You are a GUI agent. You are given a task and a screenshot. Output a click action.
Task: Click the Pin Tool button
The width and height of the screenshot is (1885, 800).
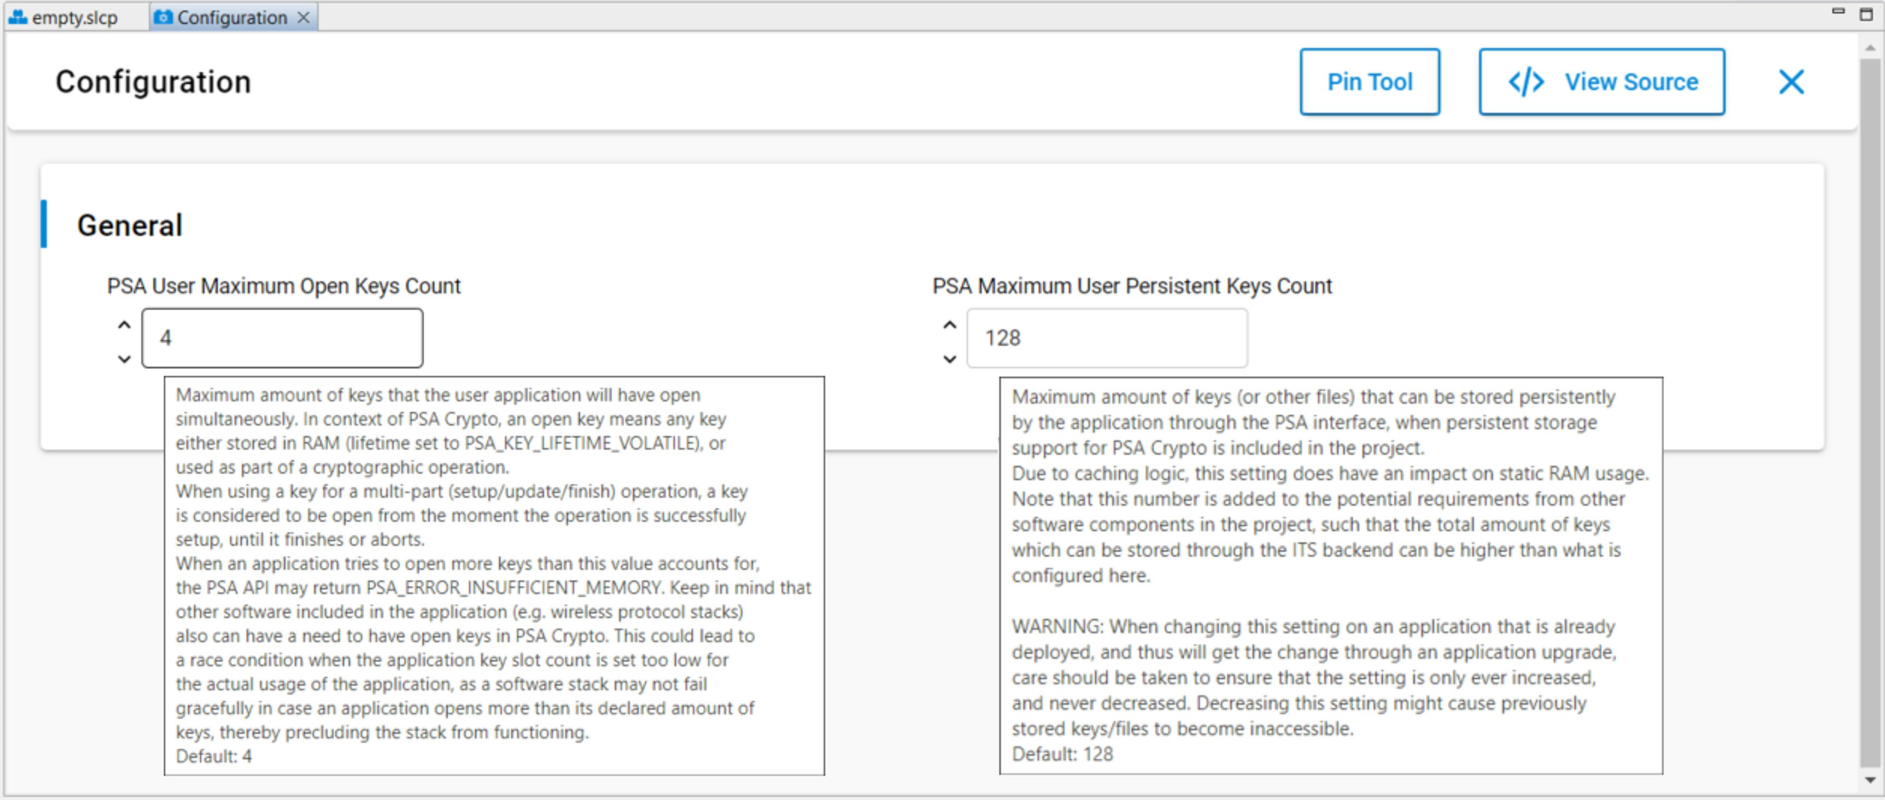click(x=1369, y=82)
